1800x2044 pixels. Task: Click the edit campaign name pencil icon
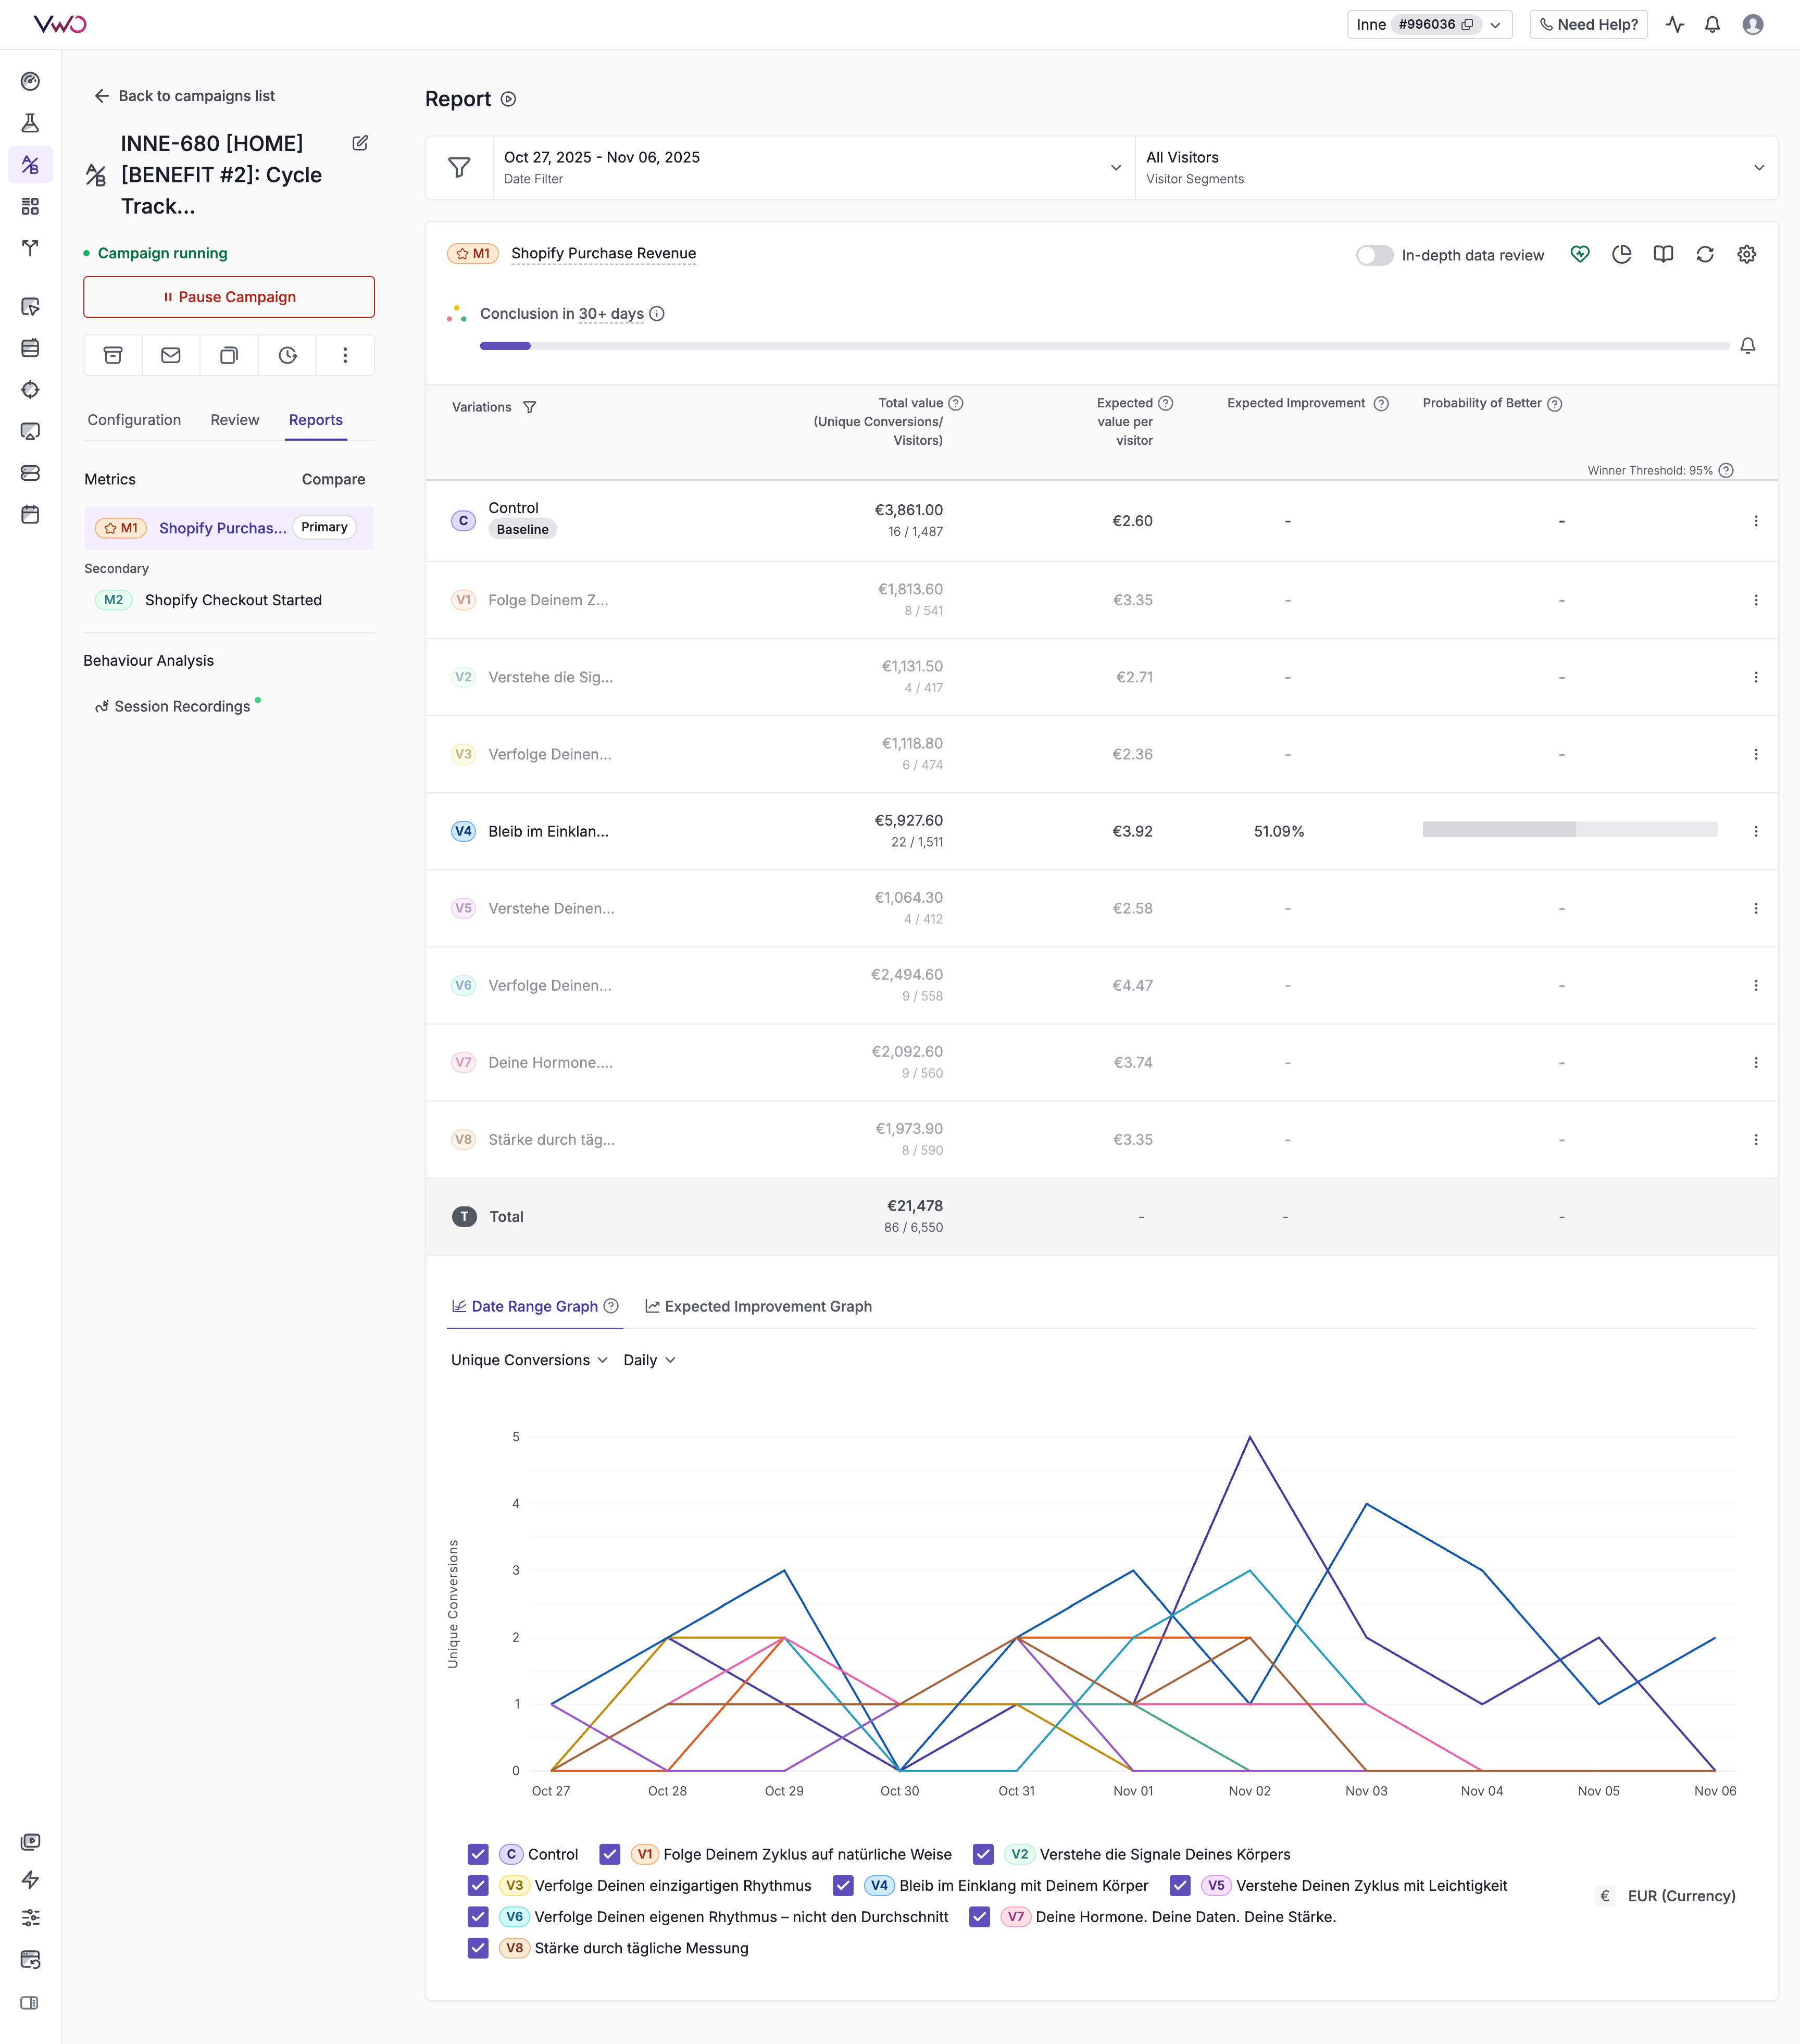point(360,143)
